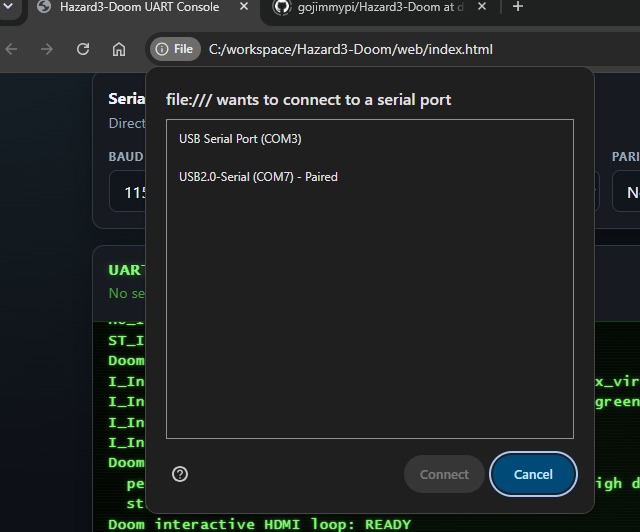
Task: Reload the page with refresh icon
Action: point(83,49)
